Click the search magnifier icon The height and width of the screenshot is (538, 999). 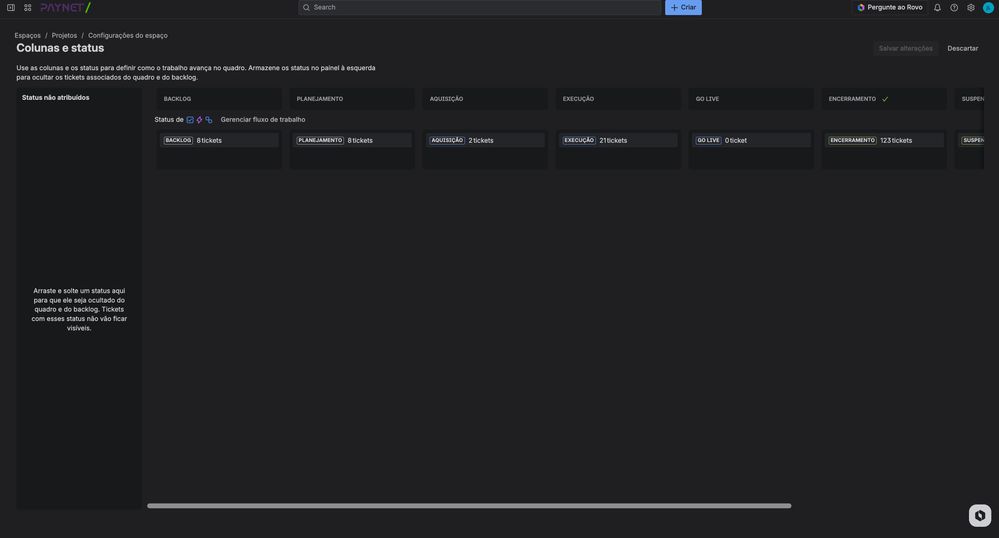306,8
